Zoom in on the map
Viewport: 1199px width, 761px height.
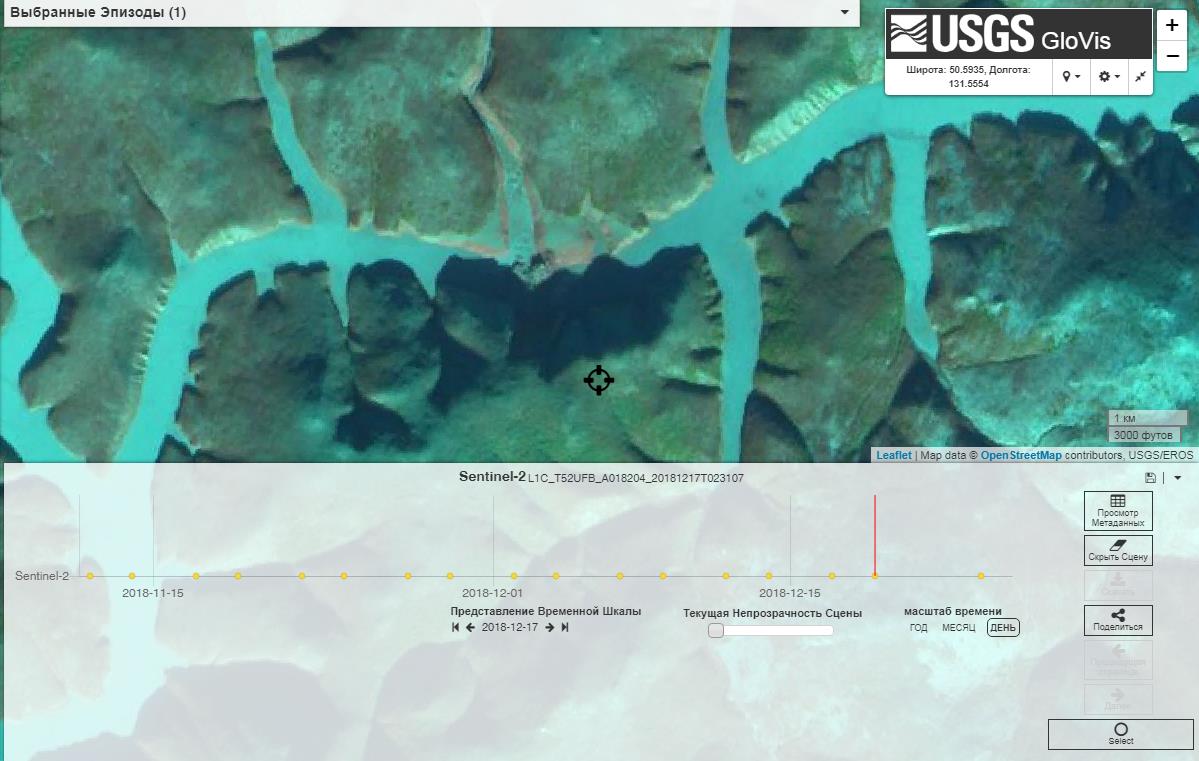tap(1172, 25)
